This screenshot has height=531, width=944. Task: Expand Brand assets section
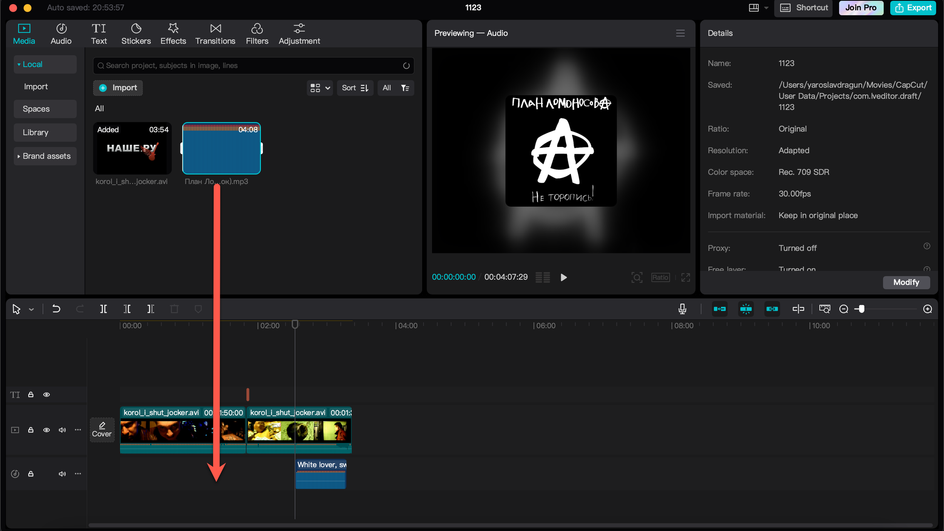click(x=45, y=156)
